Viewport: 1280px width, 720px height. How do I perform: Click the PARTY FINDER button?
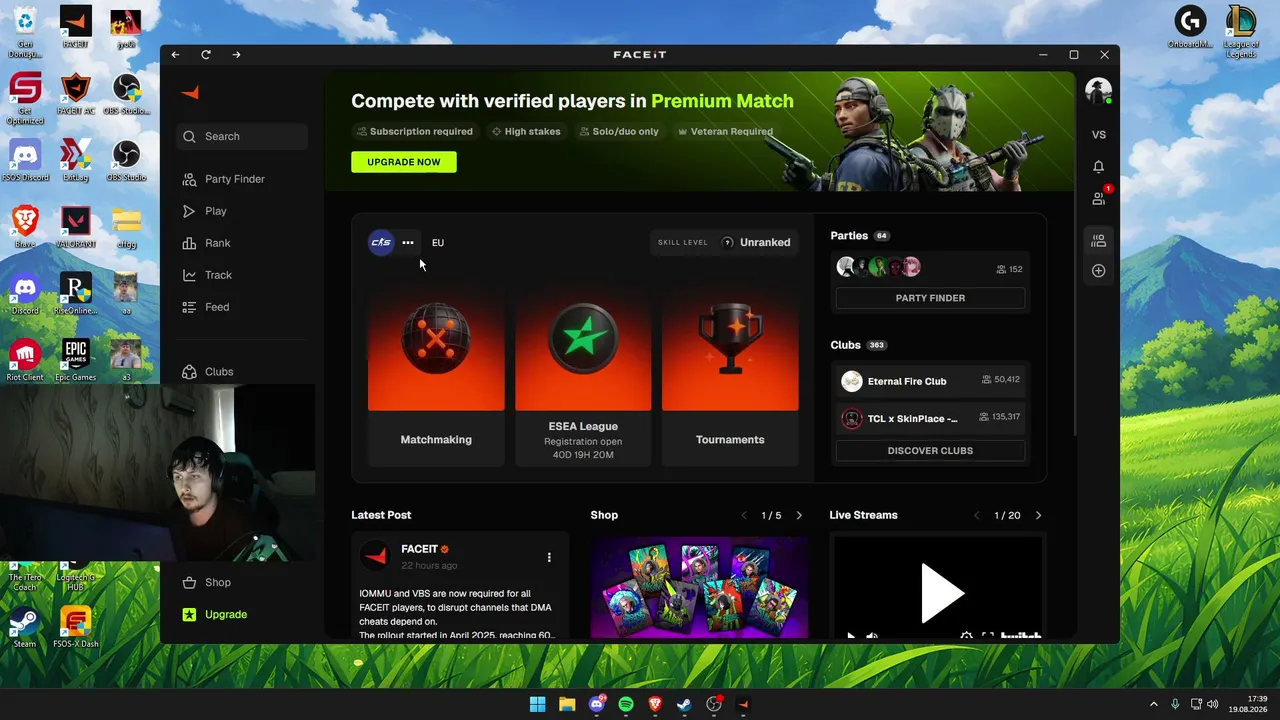click(930, 298)
